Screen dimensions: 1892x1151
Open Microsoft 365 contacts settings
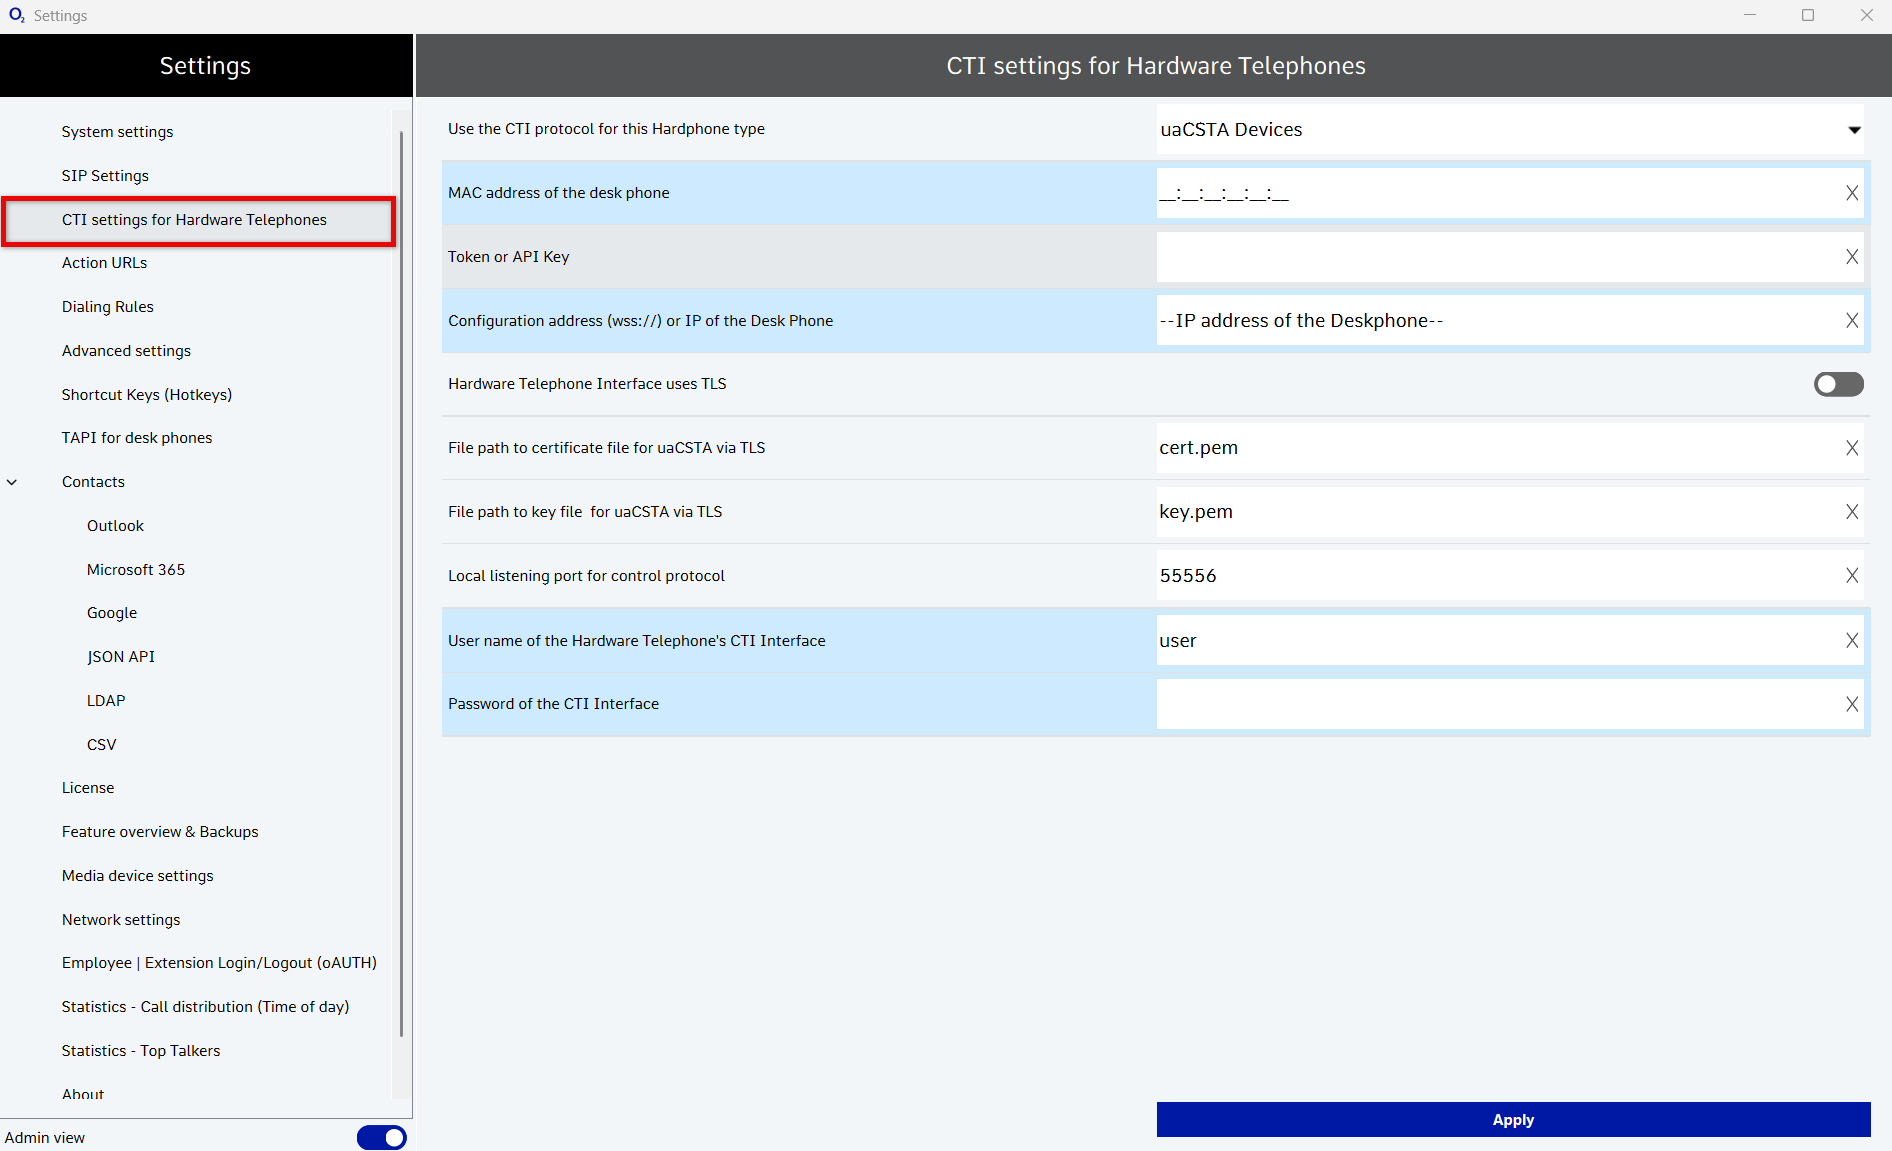point(136,570)
